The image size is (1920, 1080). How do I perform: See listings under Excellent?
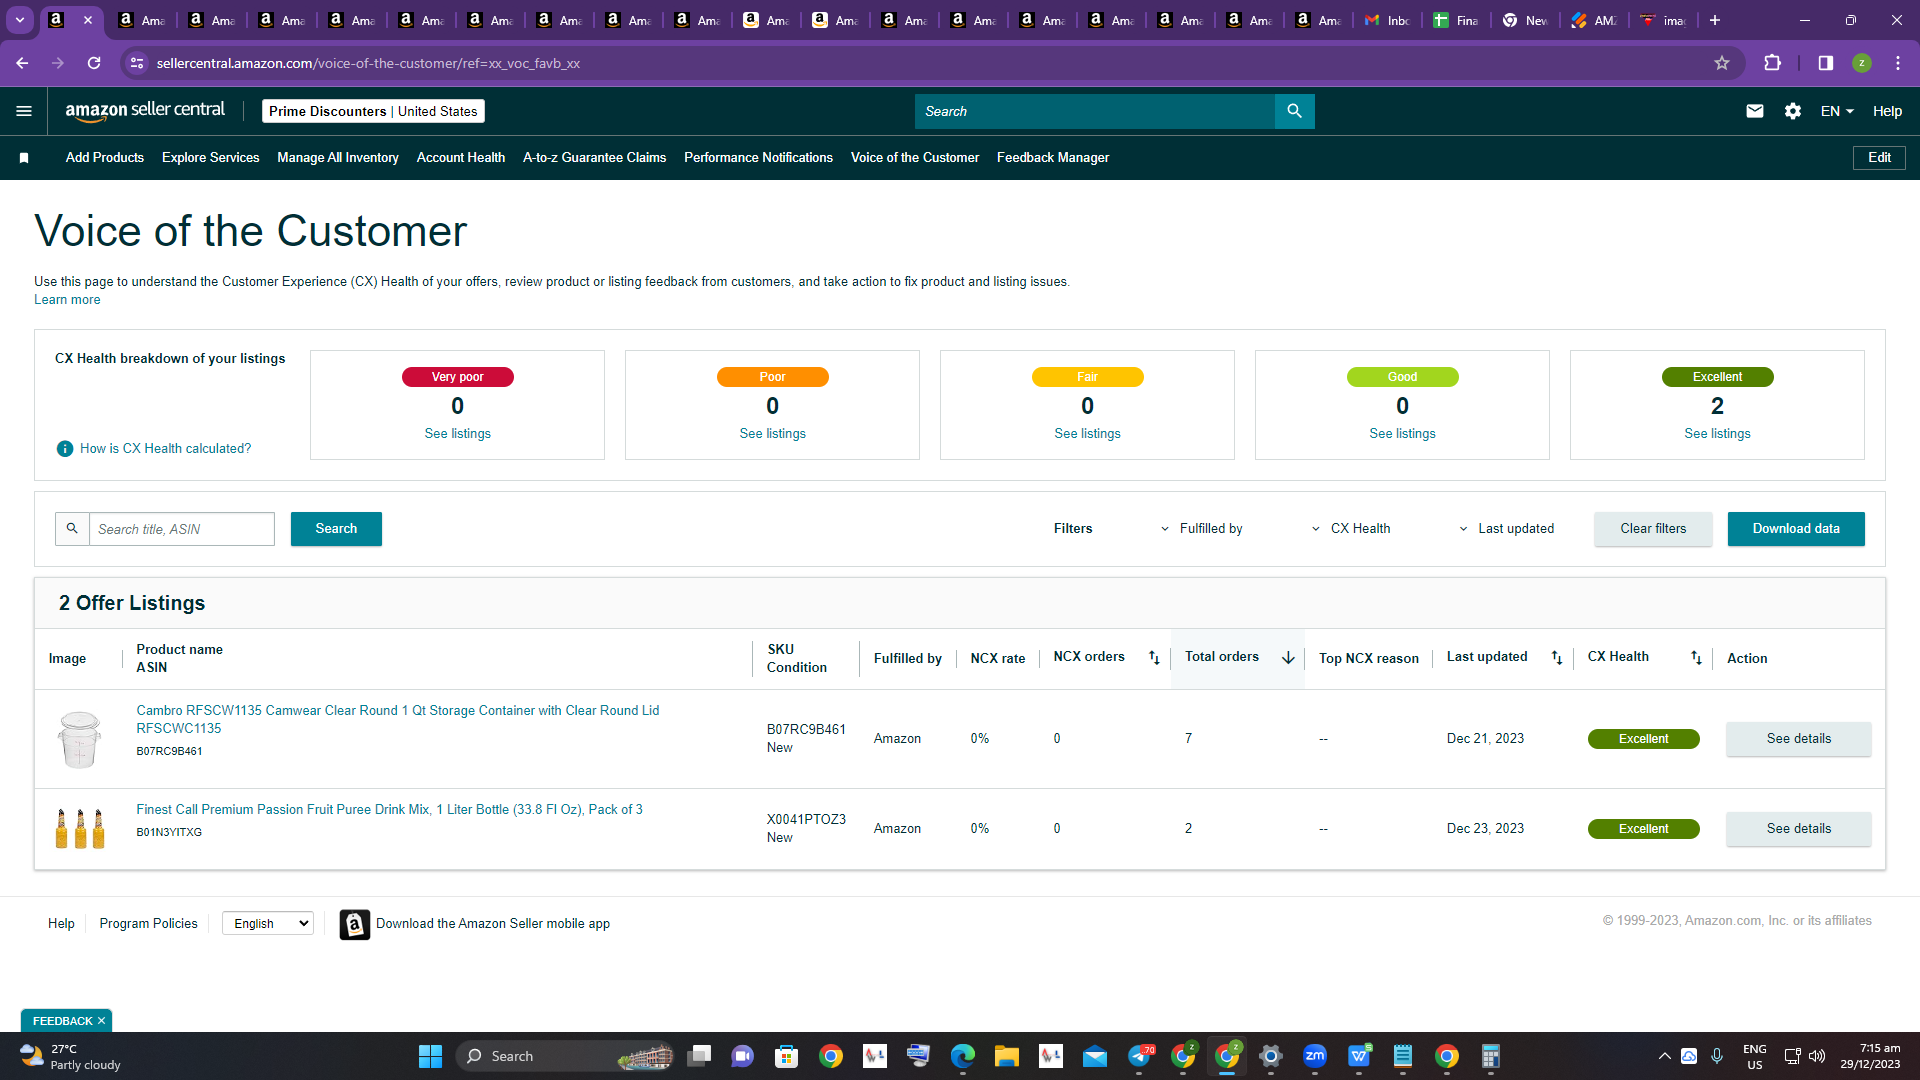point(1717,434)
